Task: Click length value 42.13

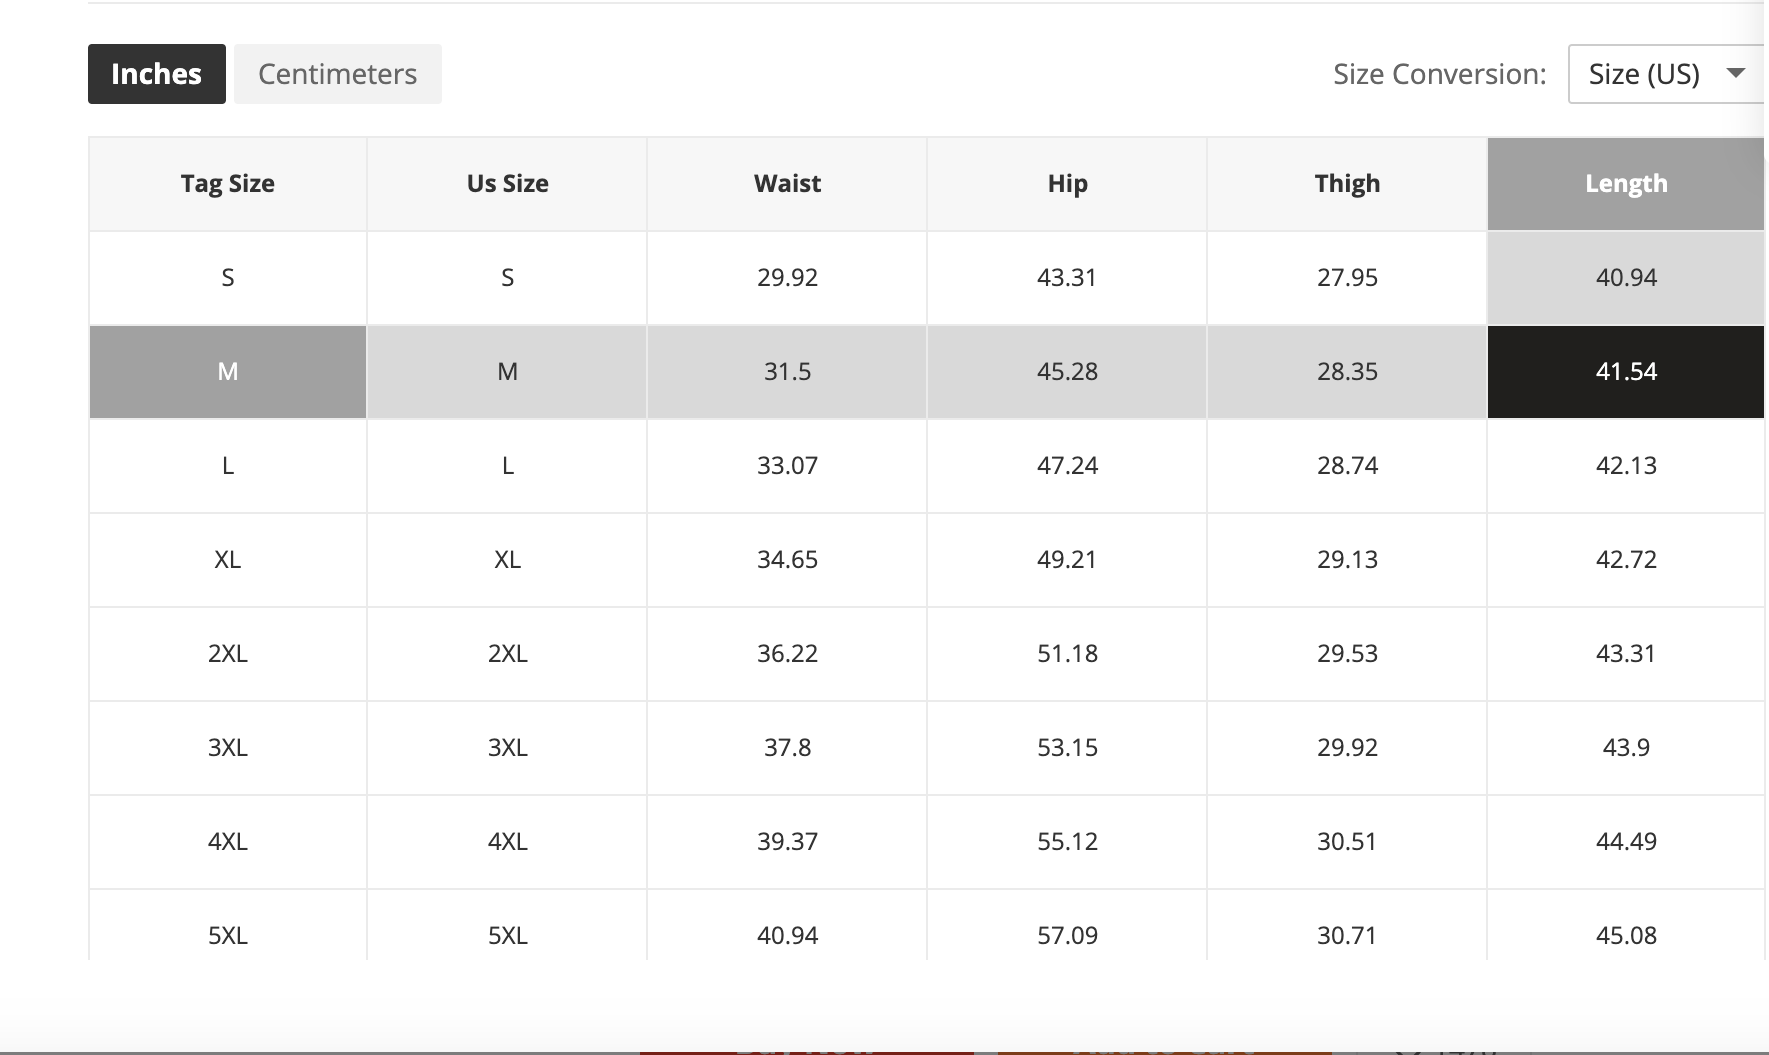Action: pyautogui.click(x=1626, y=466)
